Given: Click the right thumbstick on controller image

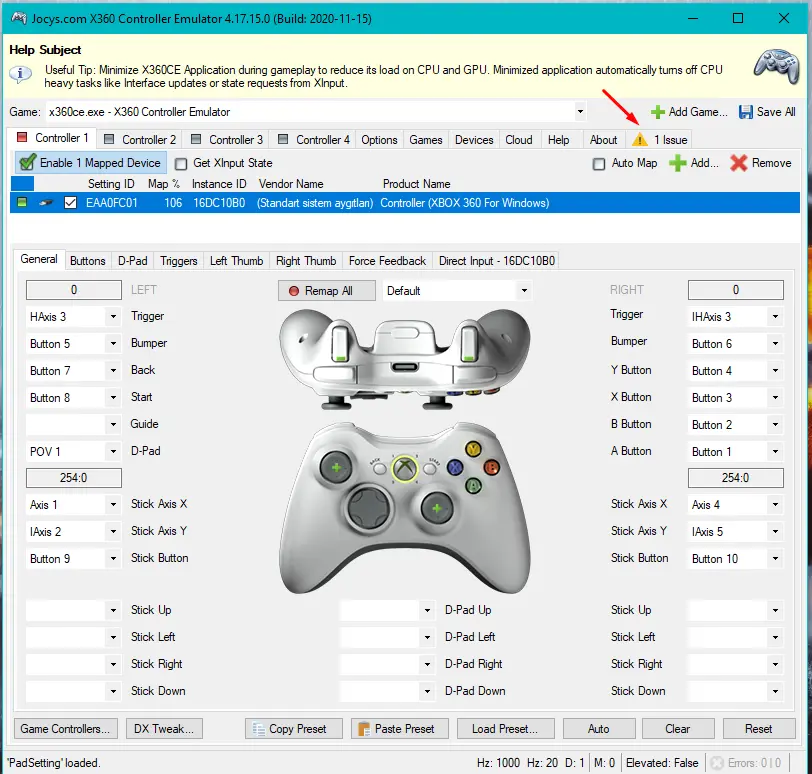Looking at the screenshot, I should (x=437, y=508).
